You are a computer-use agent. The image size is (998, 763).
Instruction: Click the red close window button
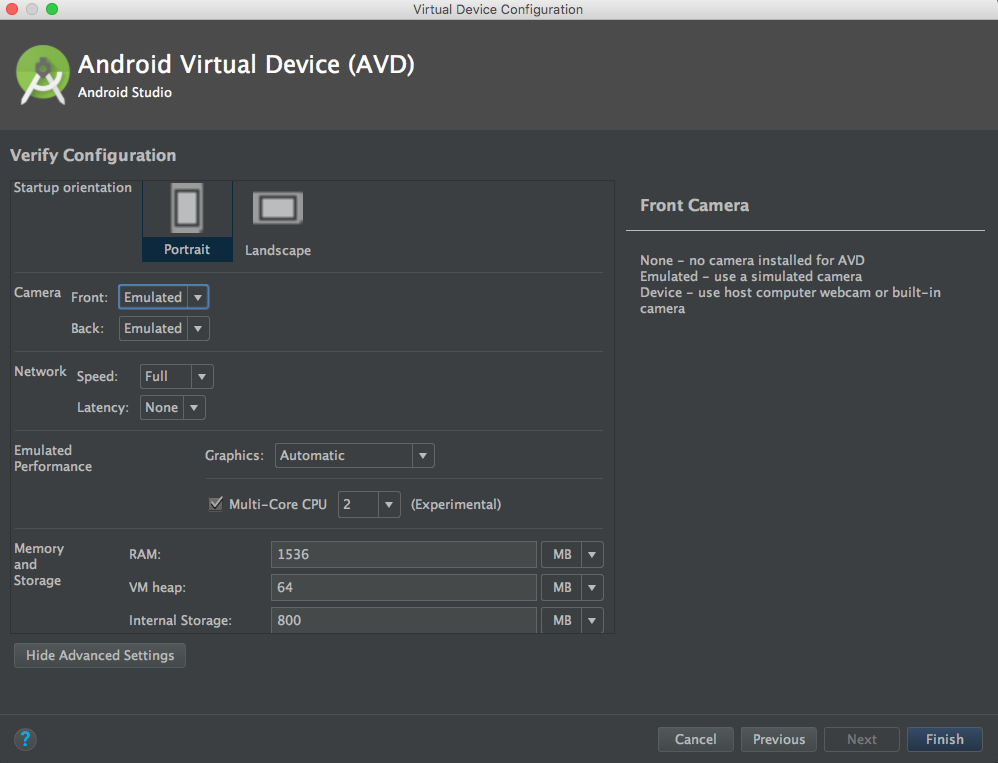11,9
